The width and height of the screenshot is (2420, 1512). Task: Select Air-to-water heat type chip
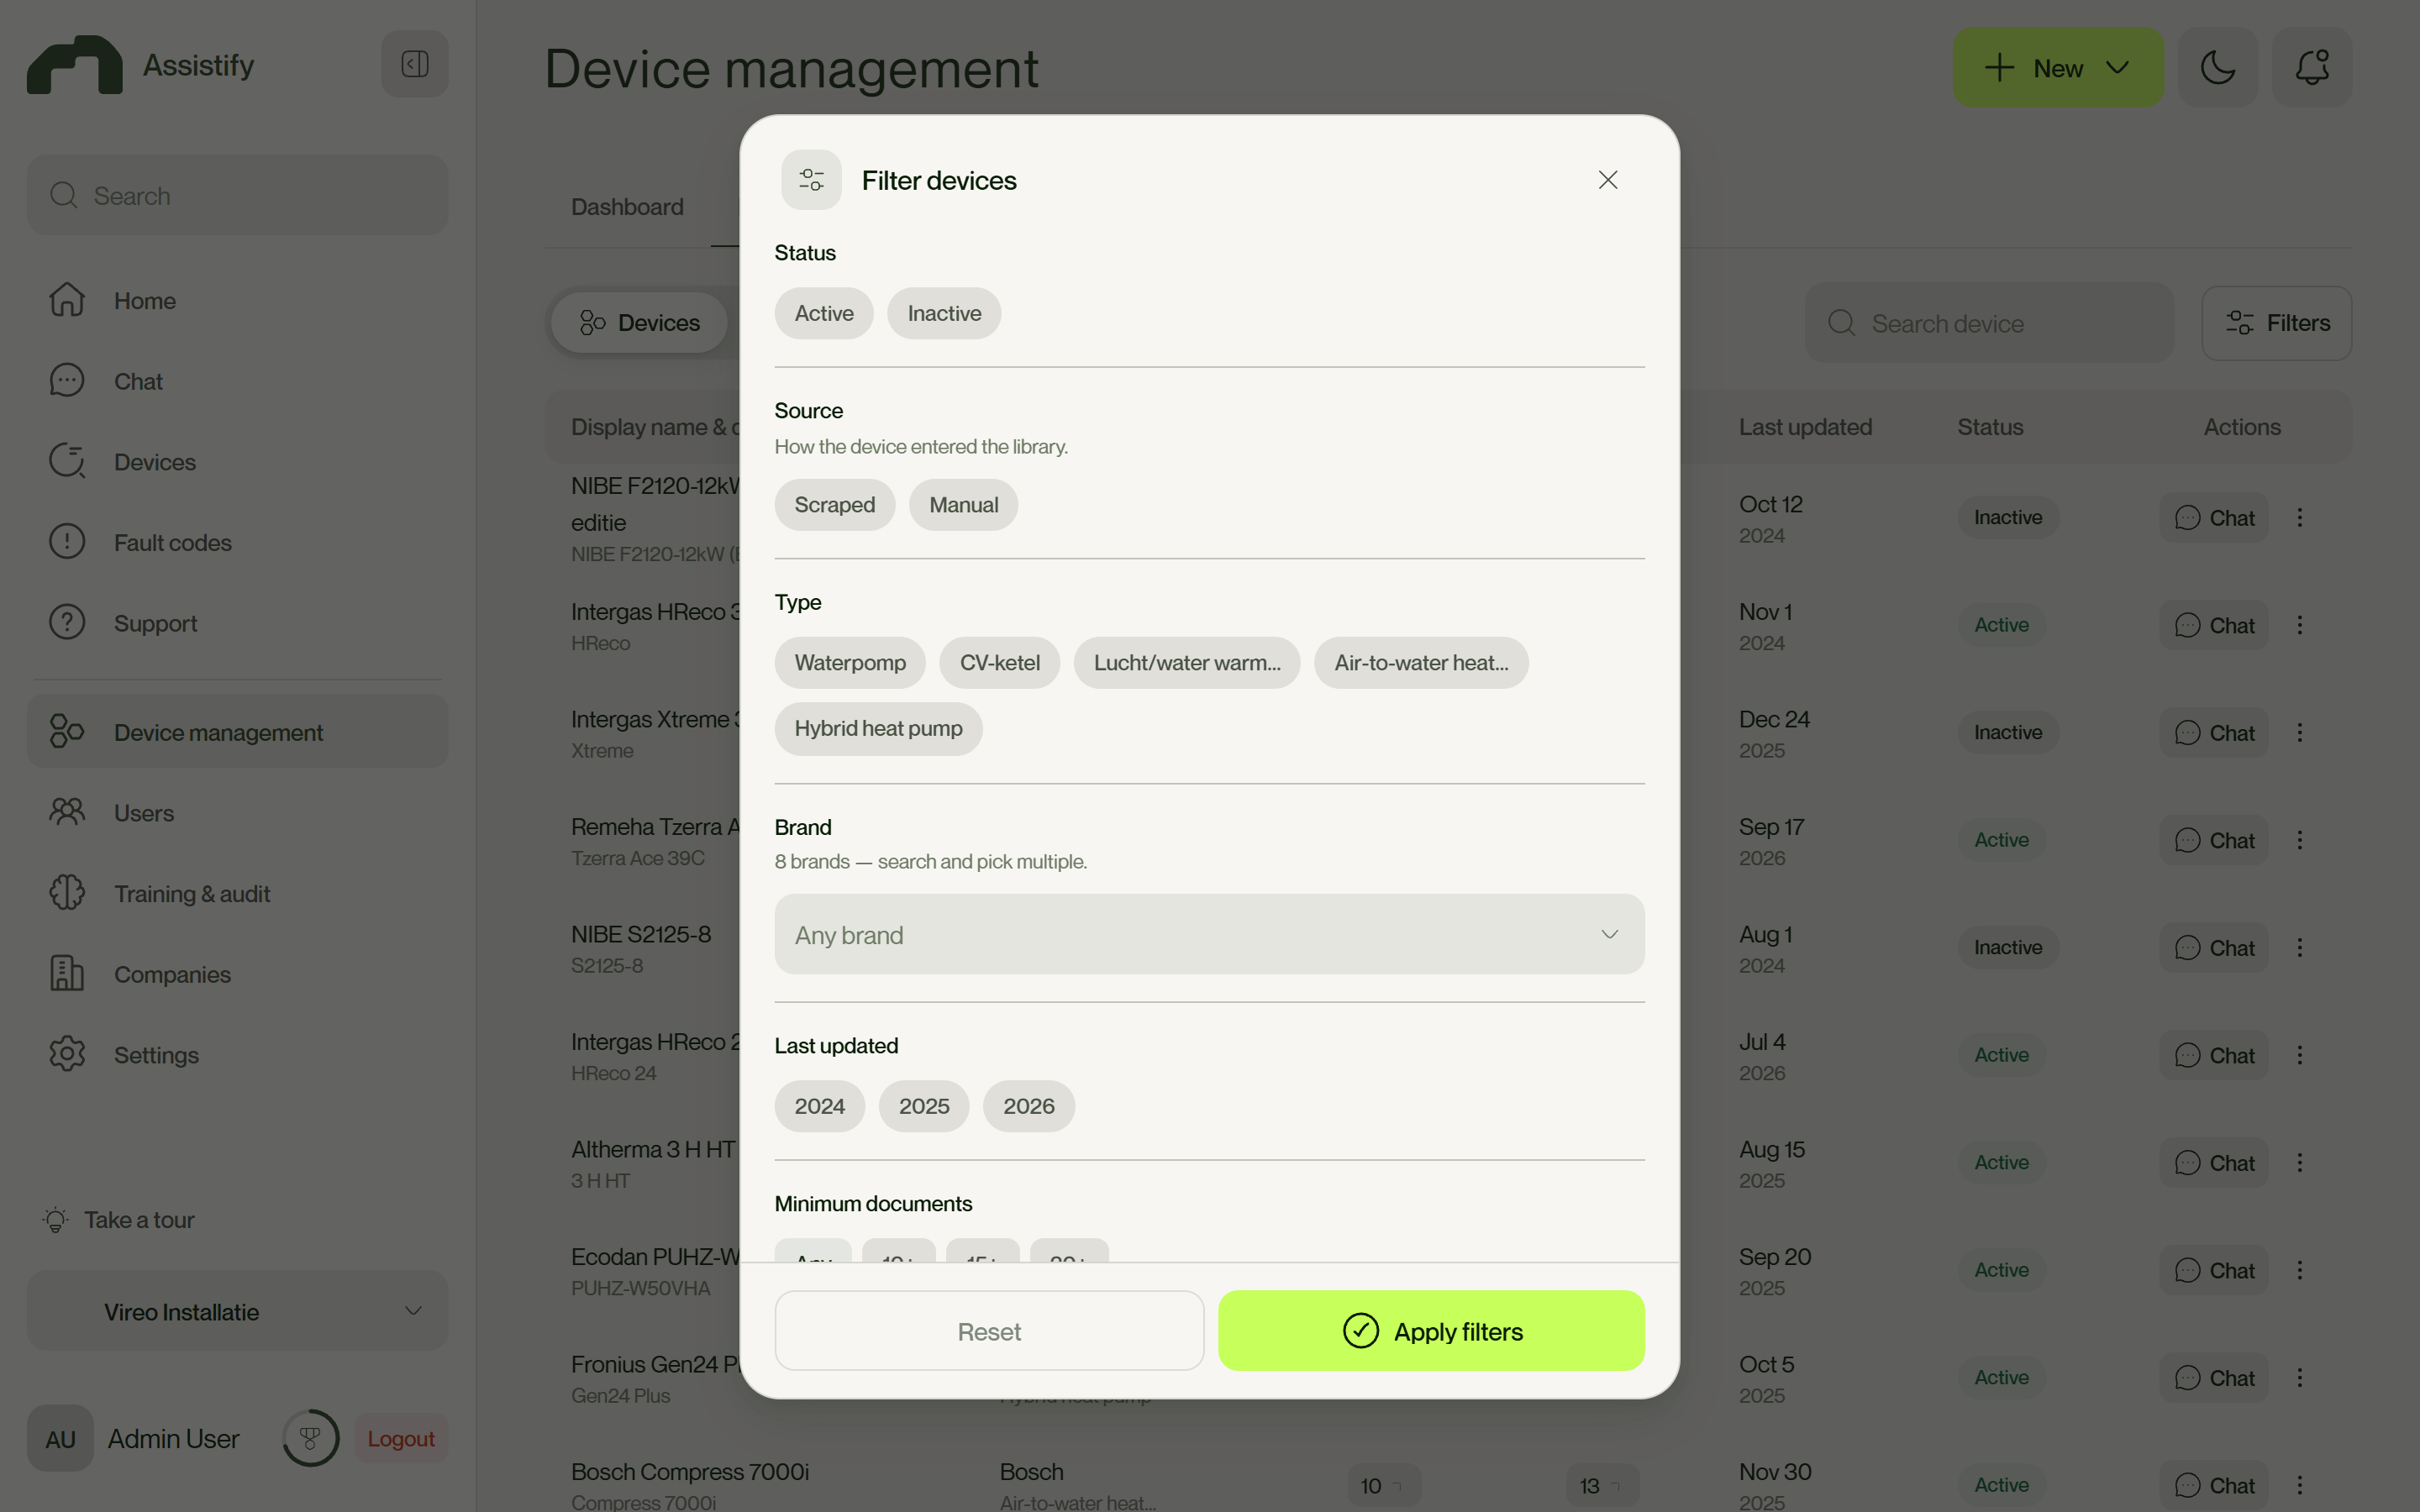point(1420,663)
